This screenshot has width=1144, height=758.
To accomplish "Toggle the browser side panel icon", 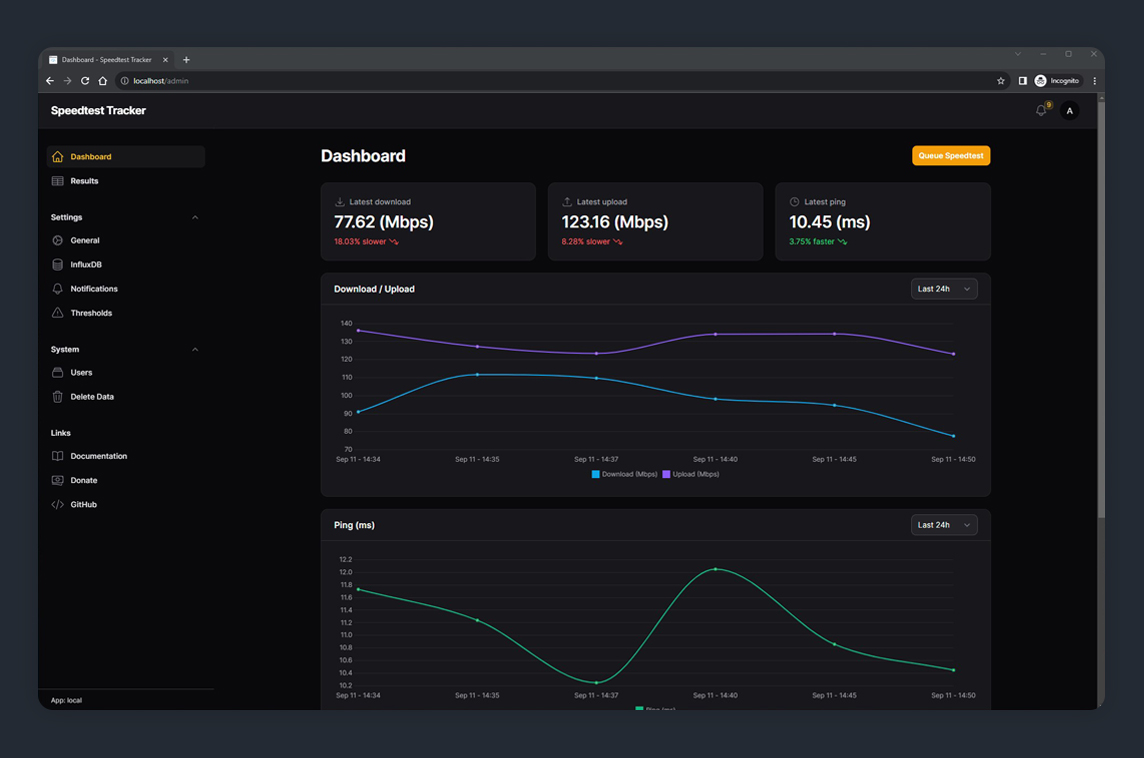I will point(1023,81).
